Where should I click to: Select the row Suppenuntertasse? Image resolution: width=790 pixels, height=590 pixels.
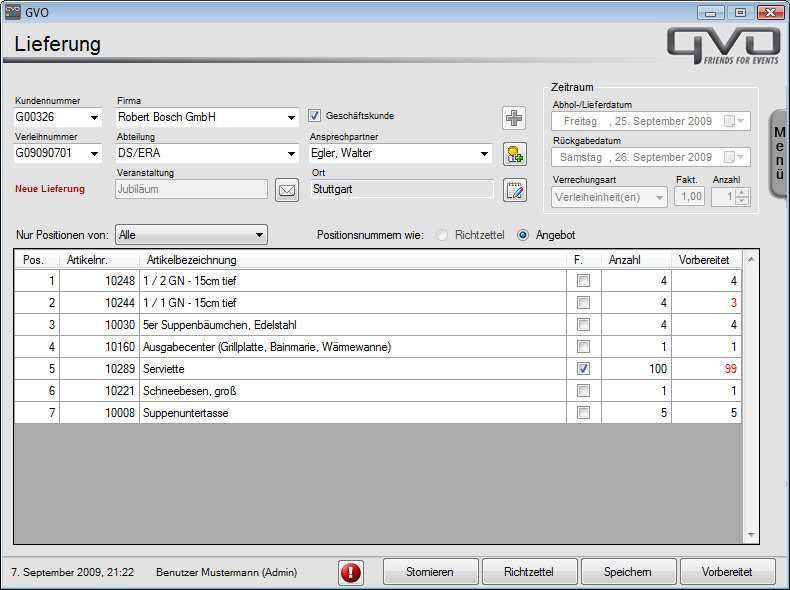click(x=378, y=413)
